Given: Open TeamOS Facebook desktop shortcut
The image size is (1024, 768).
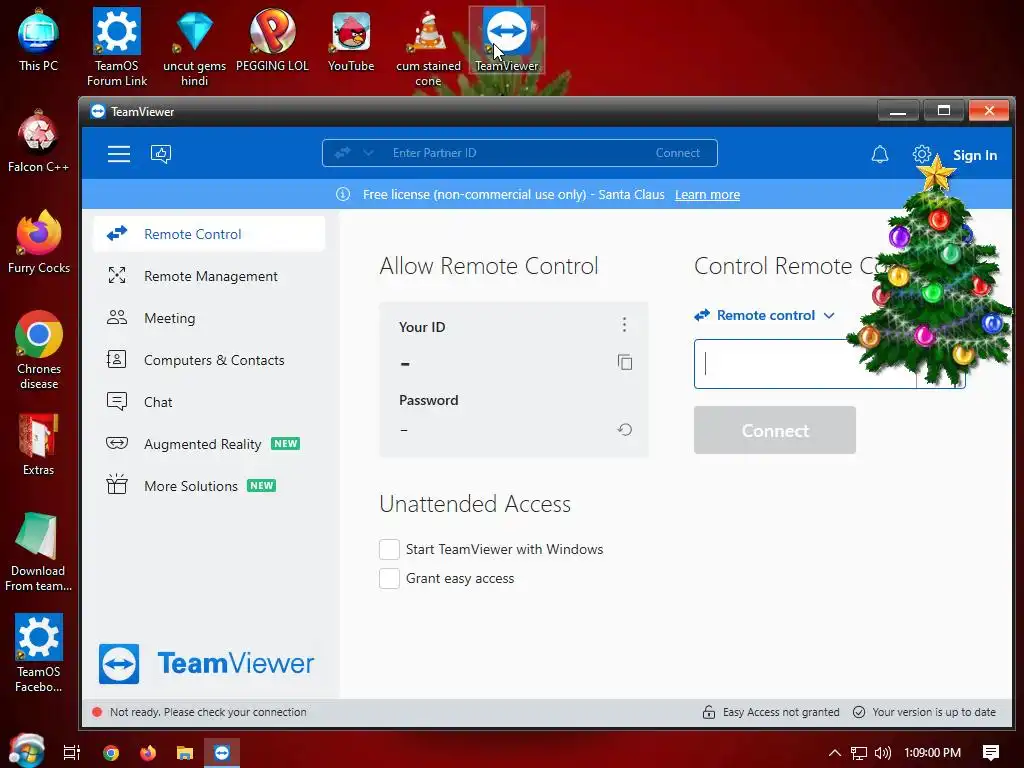Looking at the screenshot, I should [x=39, y=653].
